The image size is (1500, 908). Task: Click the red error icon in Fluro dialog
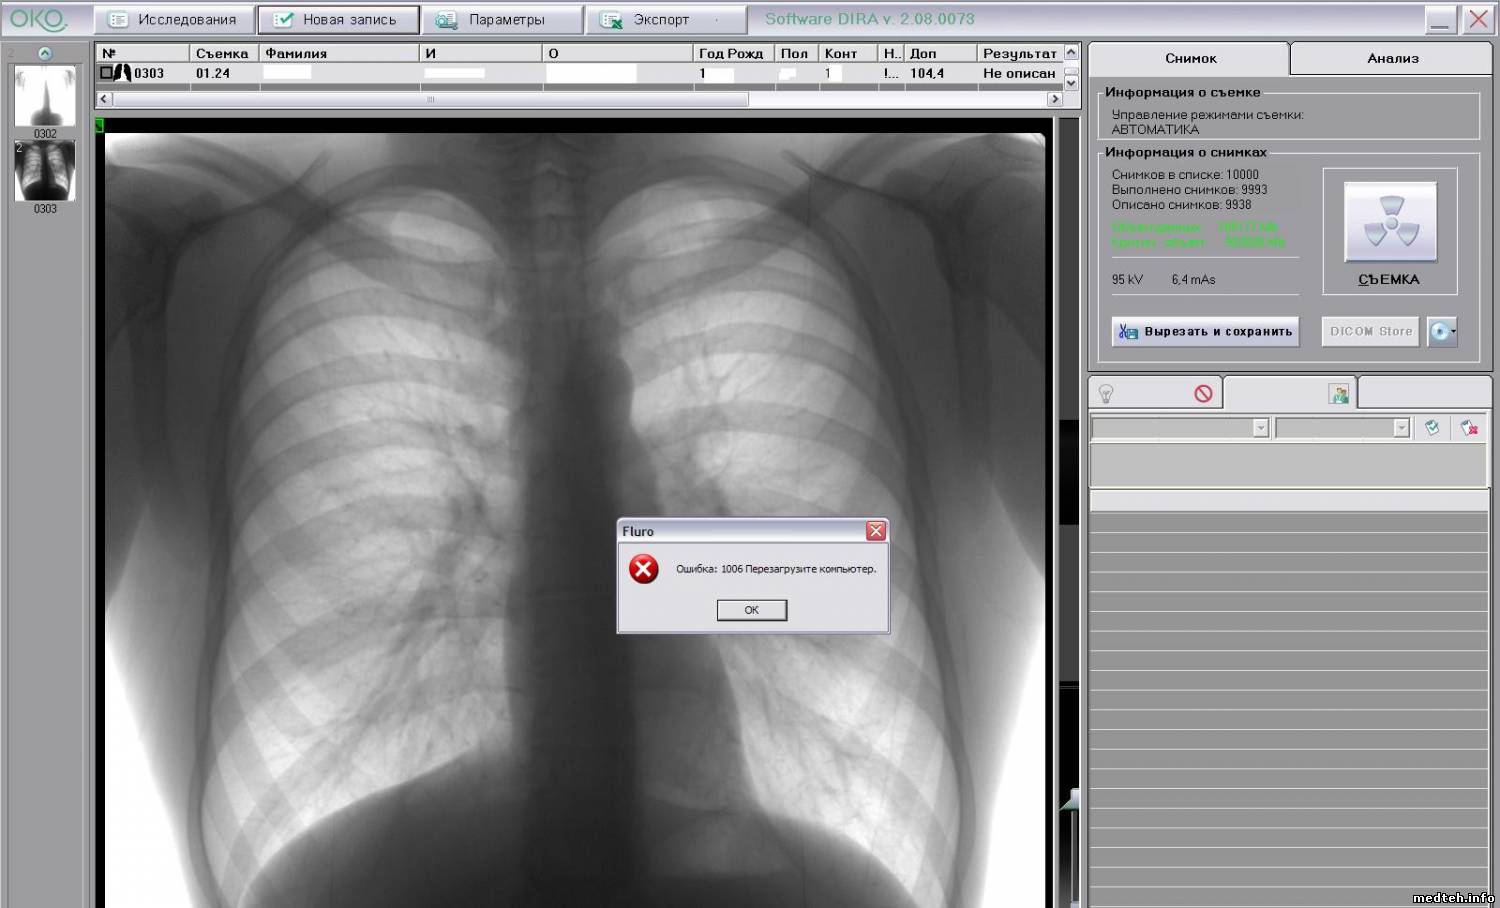point(644,569)
